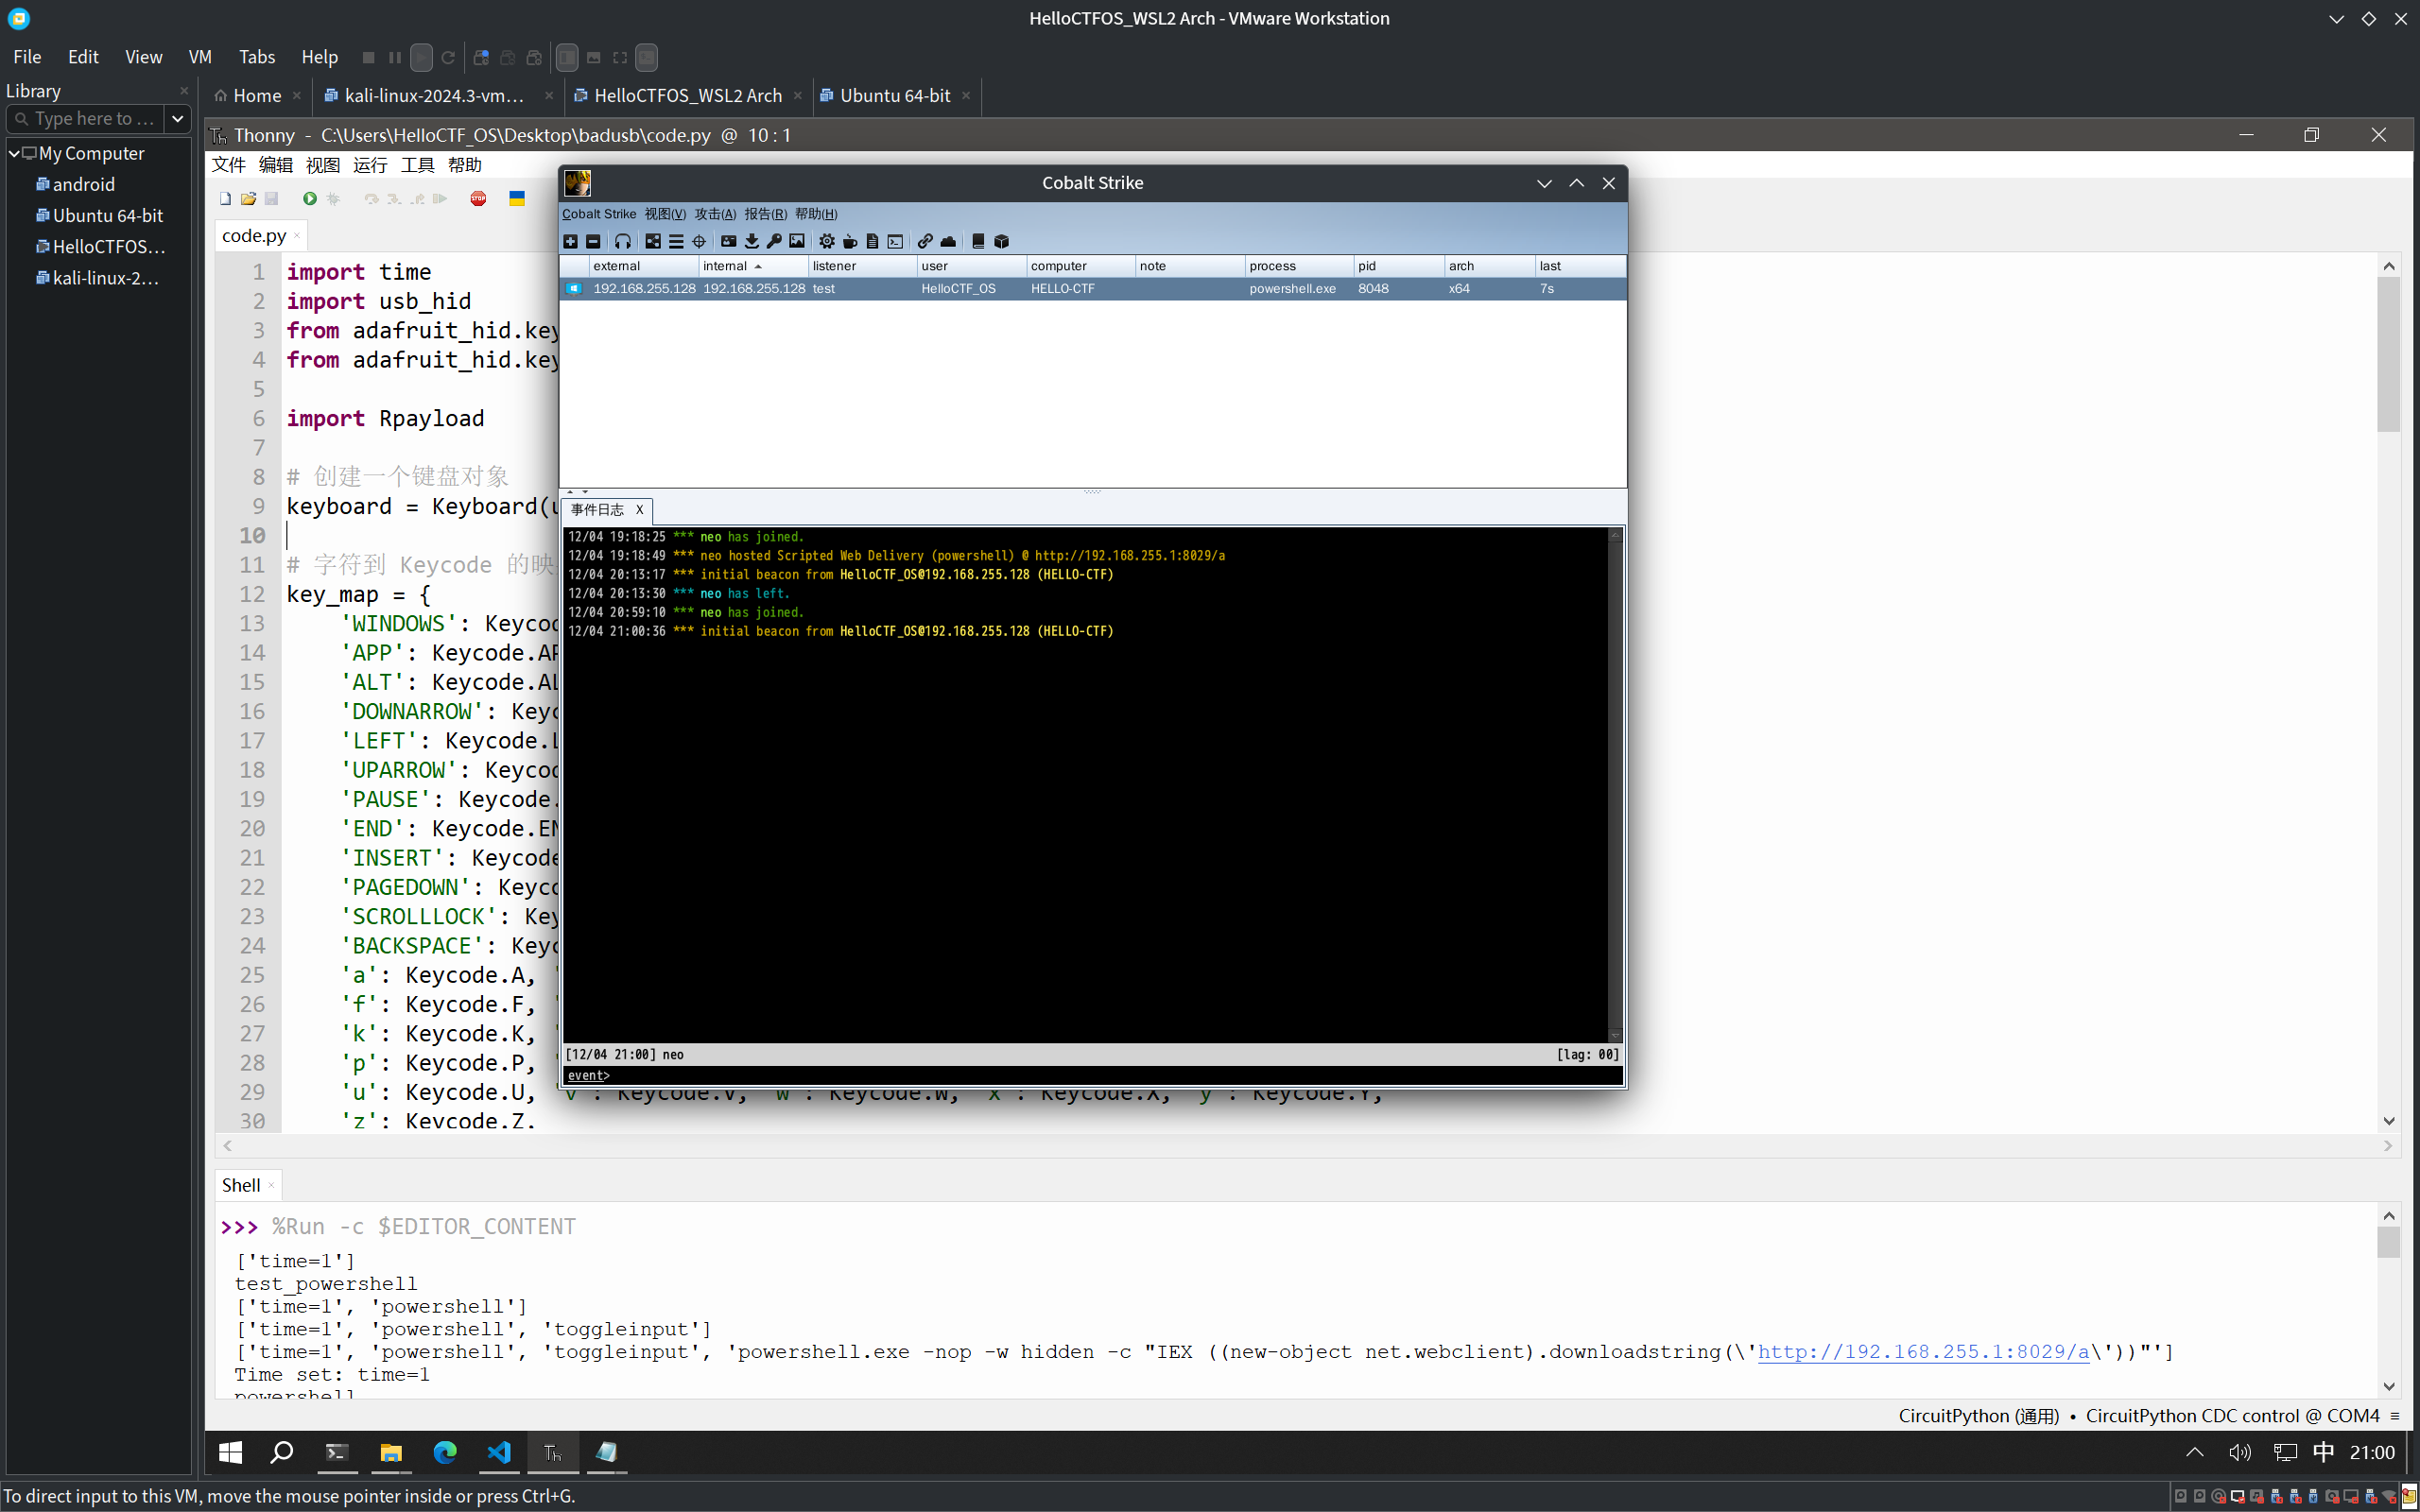Switch to Ubuntu 64-bit VM tab
Viewport: 2420px width, 1512px height.
(x=895, y=96)
